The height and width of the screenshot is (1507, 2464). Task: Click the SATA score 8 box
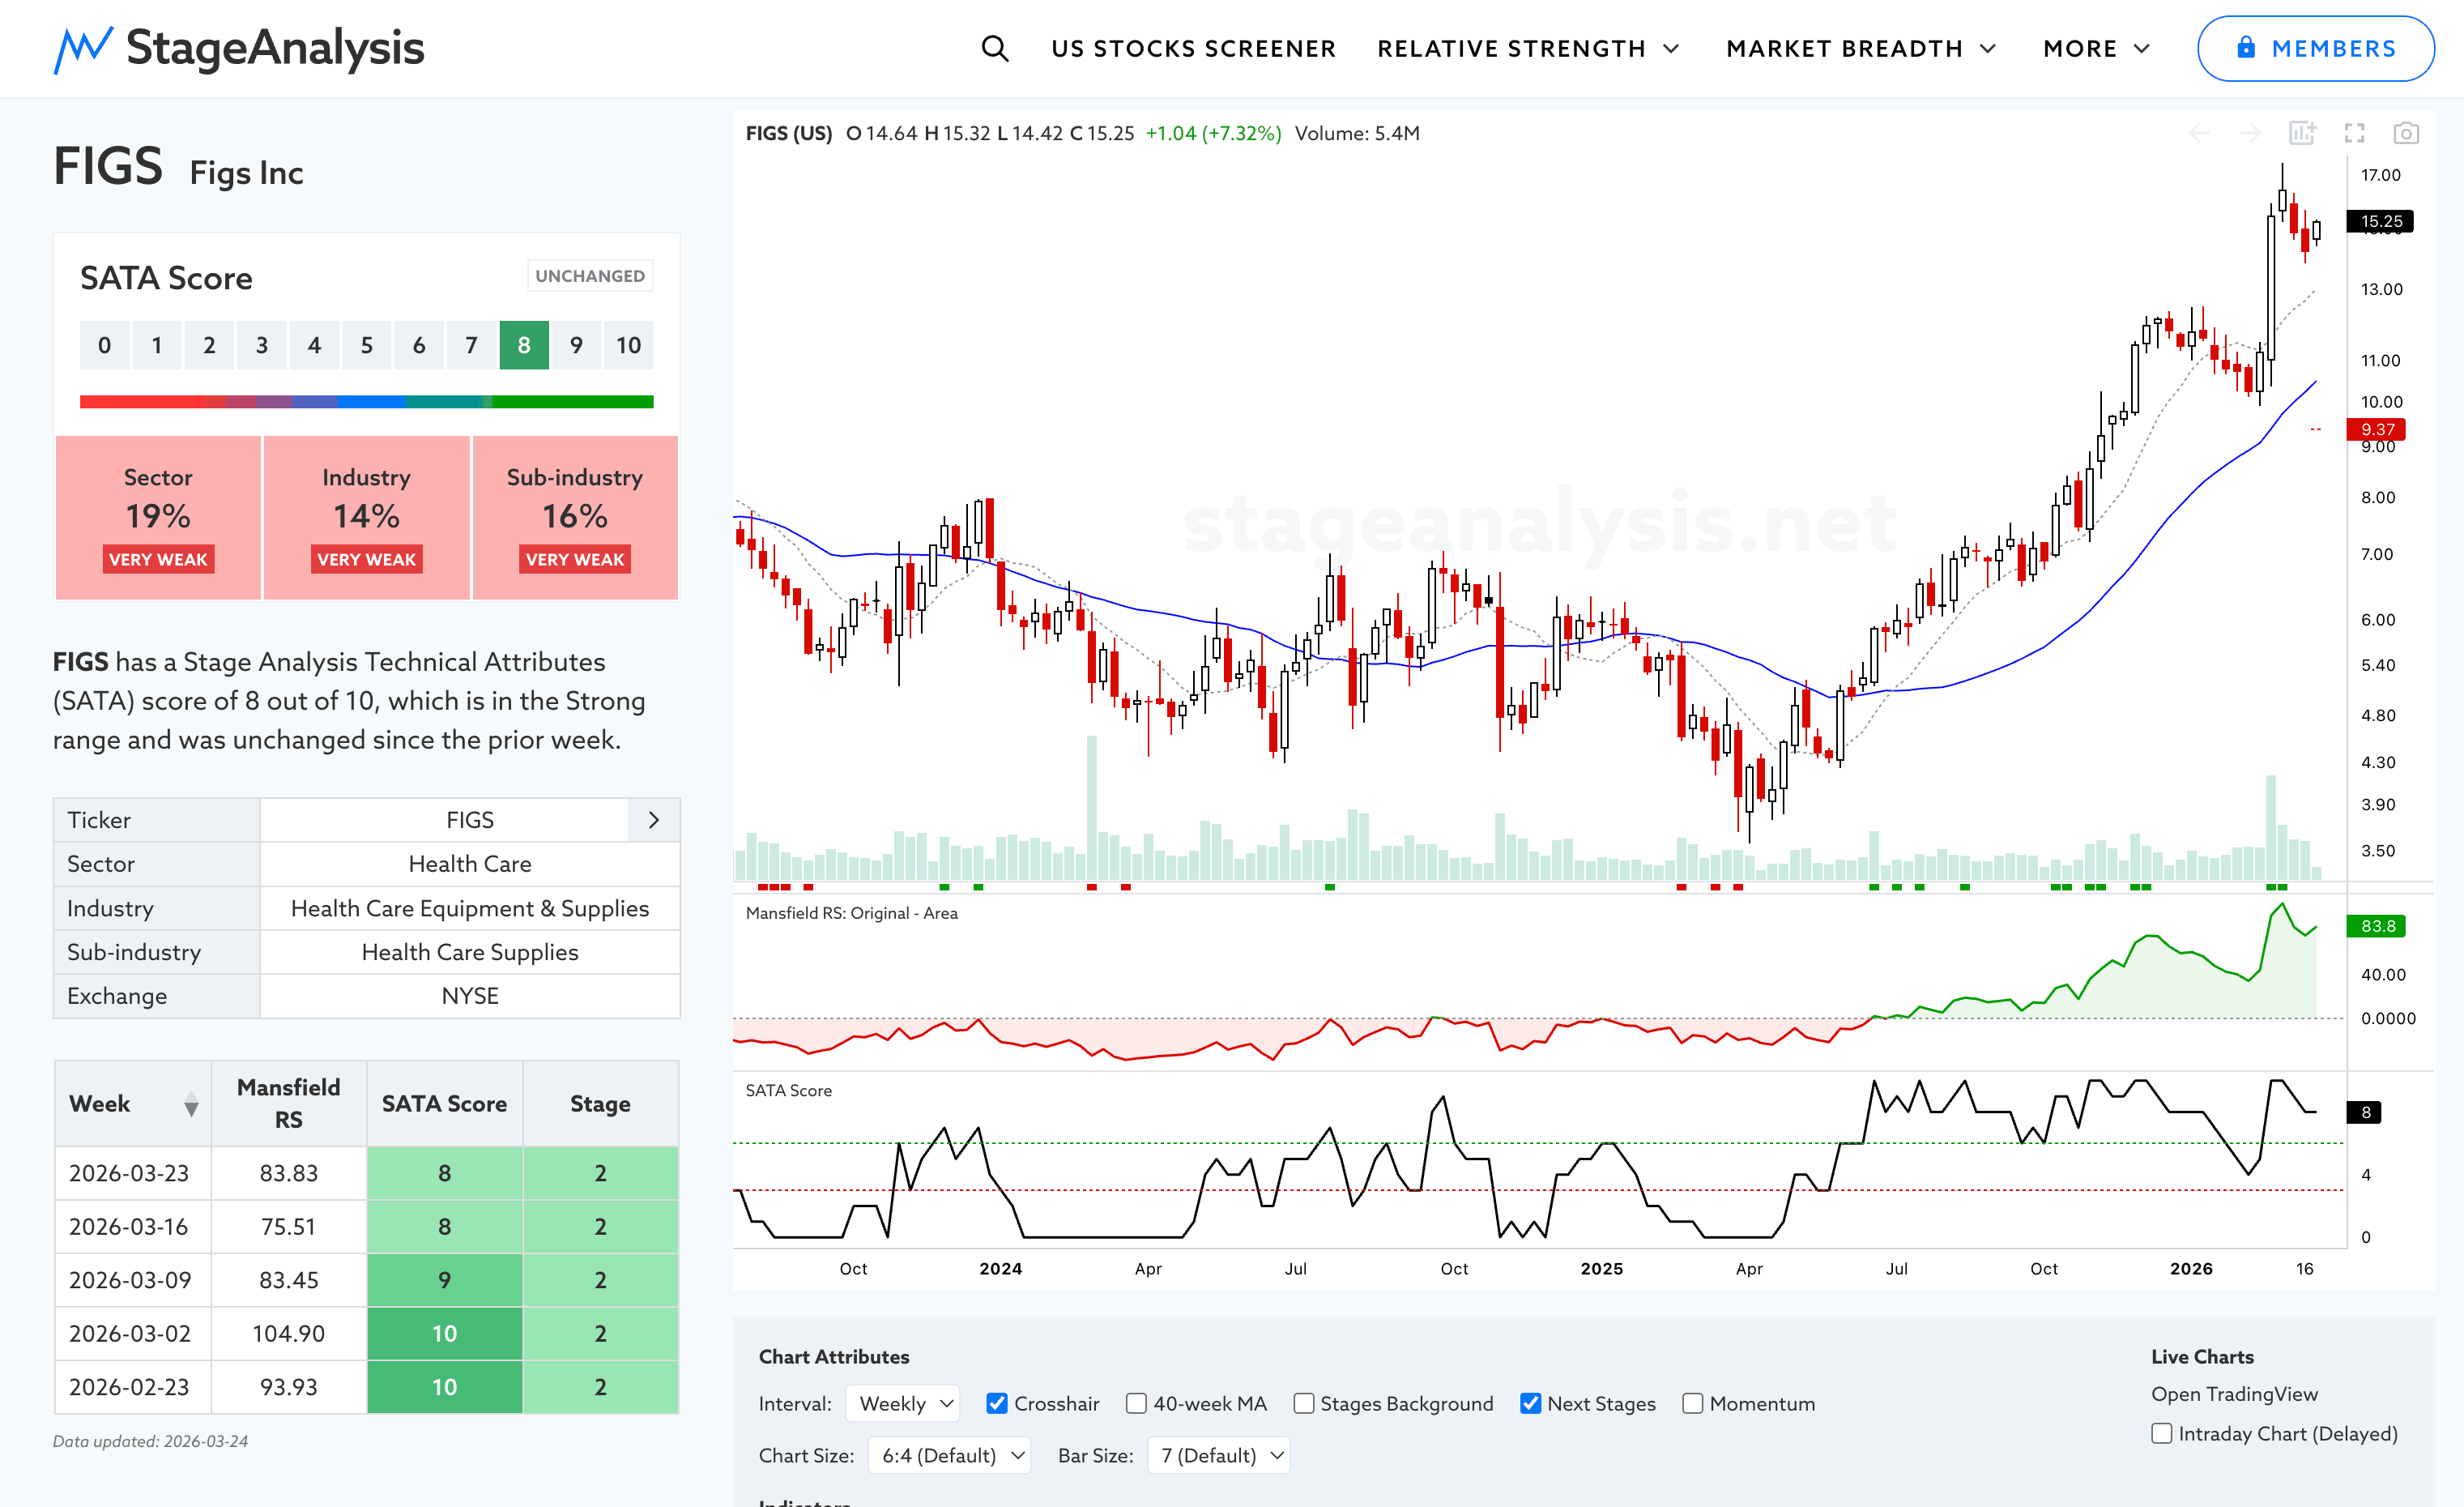[x=524, y=345]
